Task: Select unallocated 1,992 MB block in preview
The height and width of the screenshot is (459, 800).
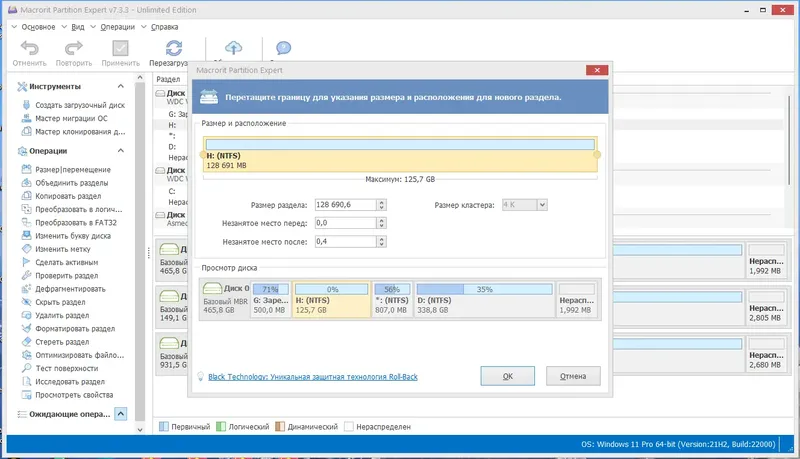Action: tap(577, 299)
